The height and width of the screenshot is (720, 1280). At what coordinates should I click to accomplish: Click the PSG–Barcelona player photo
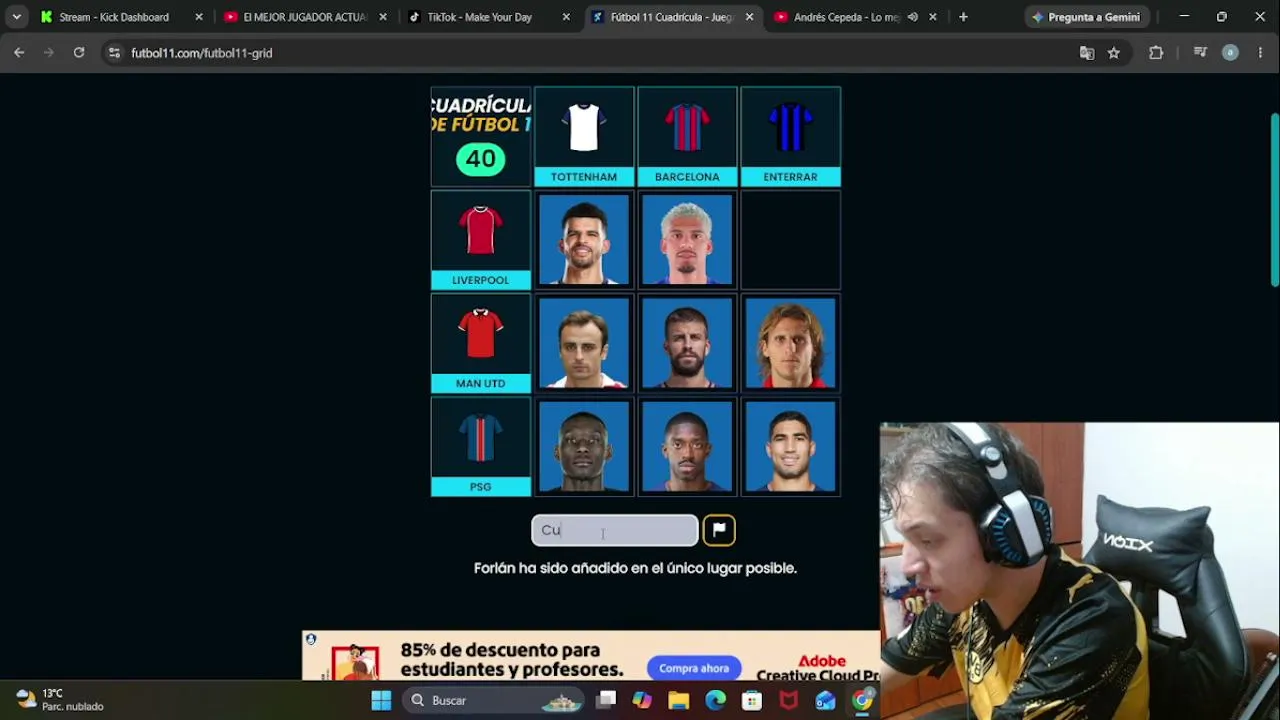(687, 447)
